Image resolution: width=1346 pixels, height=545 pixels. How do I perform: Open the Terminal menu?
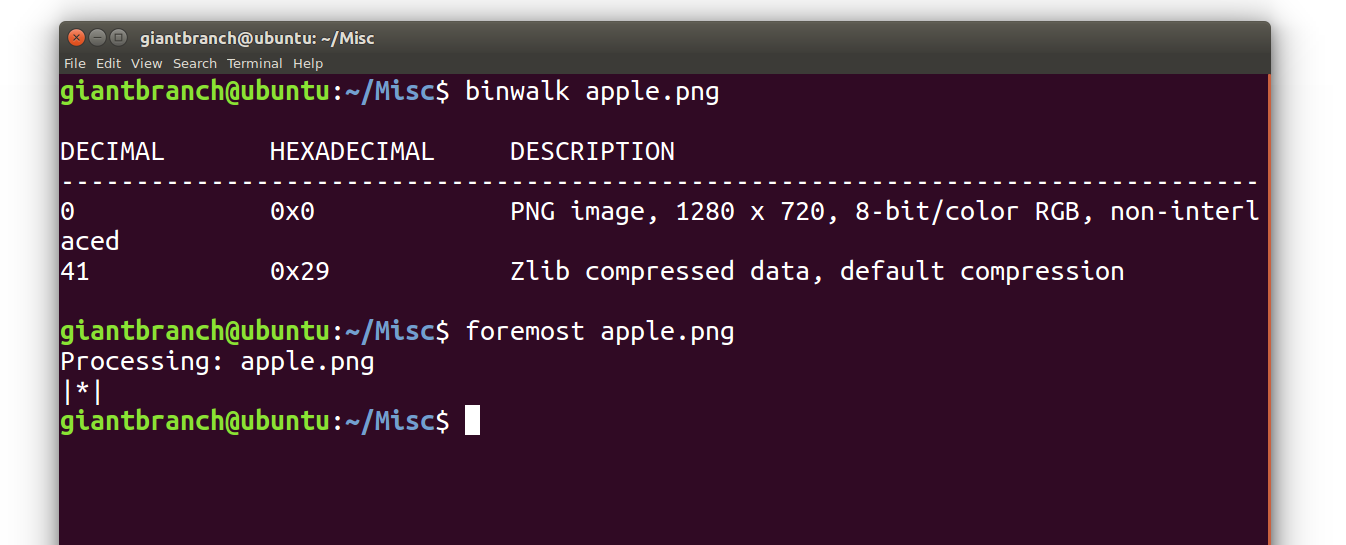pyautogui.click(x=255, y=63)
